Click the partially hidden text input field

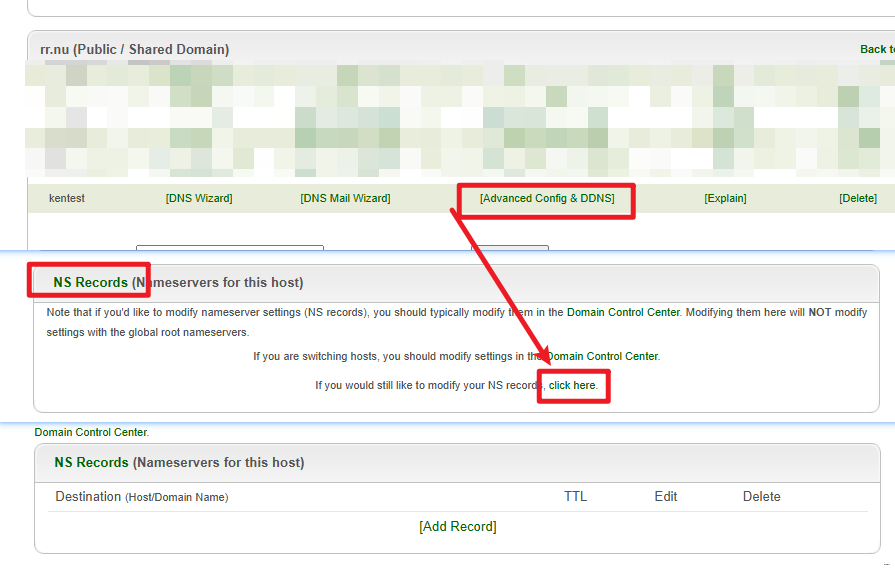click(229, 247)
